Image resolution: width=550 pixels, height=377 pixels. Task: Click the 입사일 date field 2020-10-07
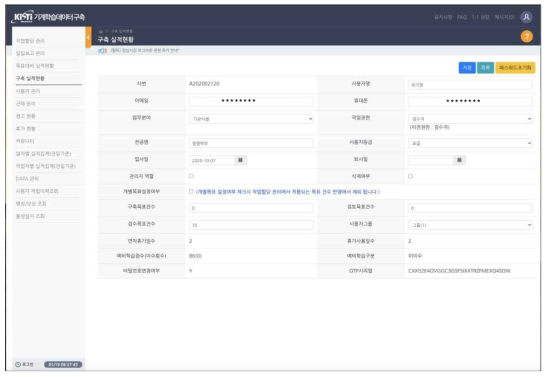212,161
